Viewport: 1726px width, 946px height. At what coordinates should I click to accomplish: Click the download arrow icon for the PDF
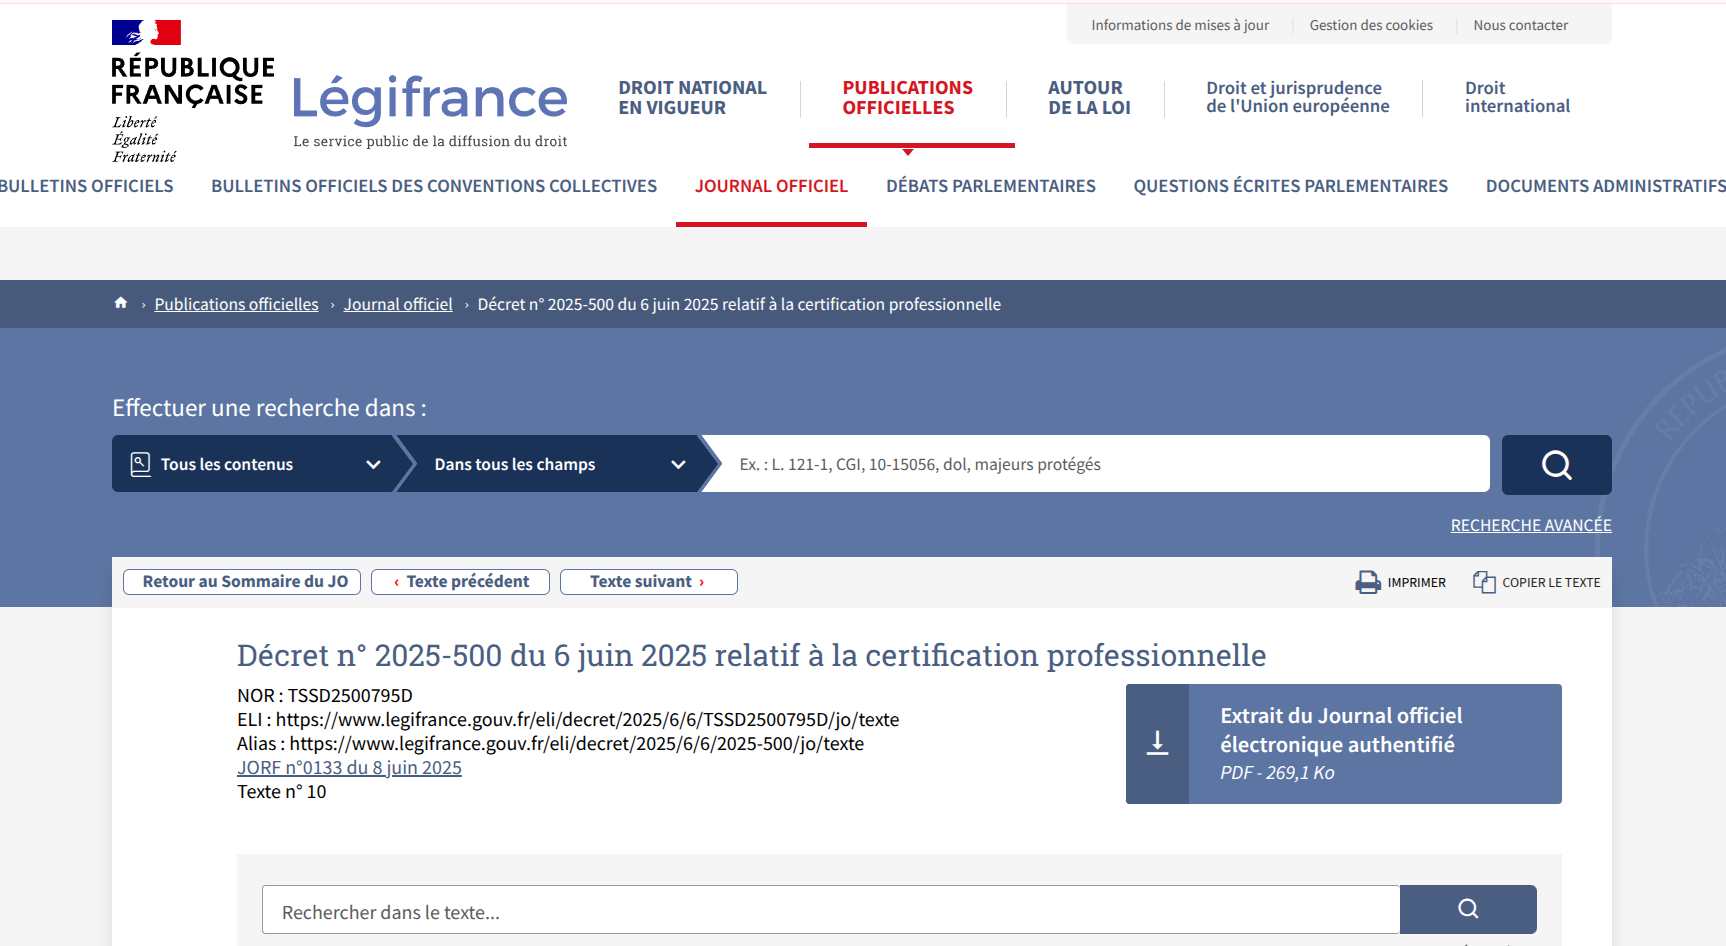(x=1157, y=743)
